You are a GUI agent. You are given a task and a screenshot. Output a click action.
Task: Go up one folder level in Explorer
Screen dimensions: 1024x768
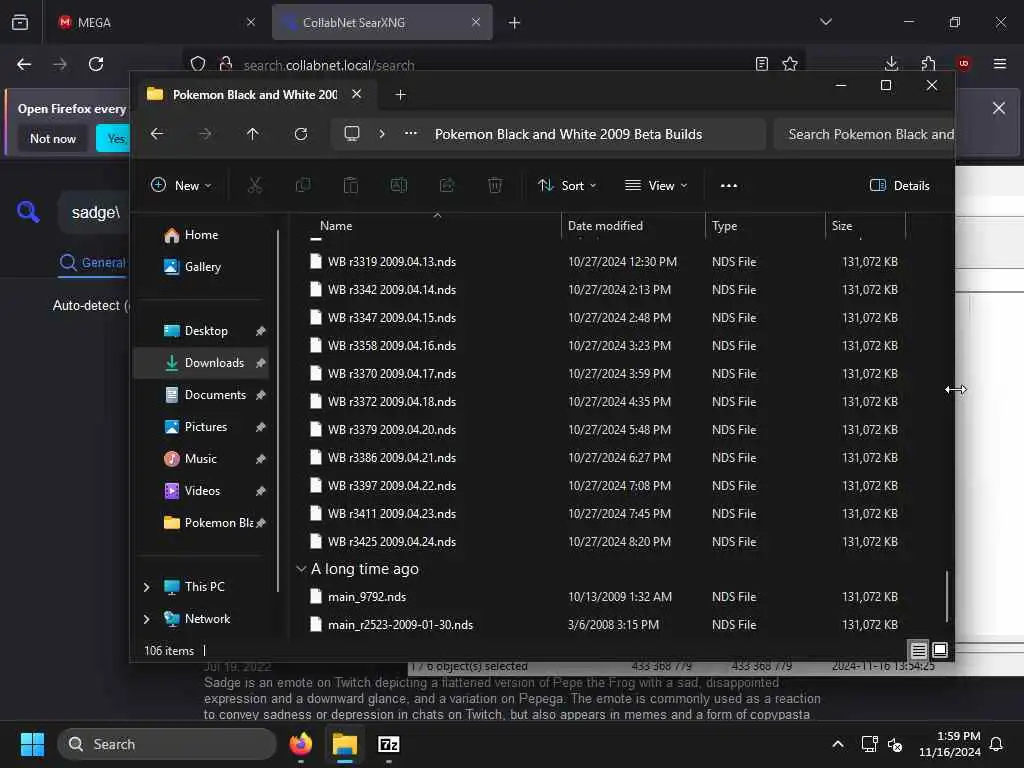pos(253,134)
